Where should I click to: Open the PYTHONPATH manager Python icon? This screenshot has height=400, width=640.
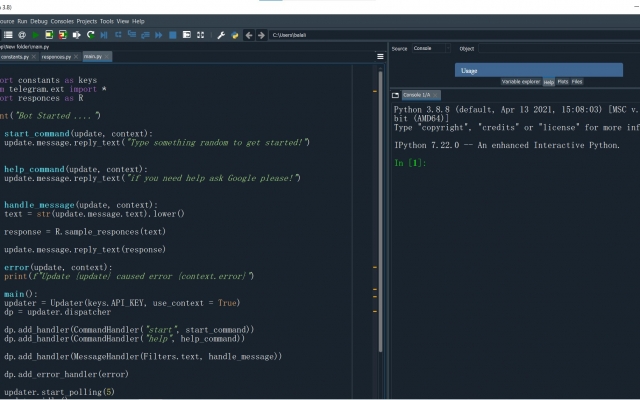(235, 35)
